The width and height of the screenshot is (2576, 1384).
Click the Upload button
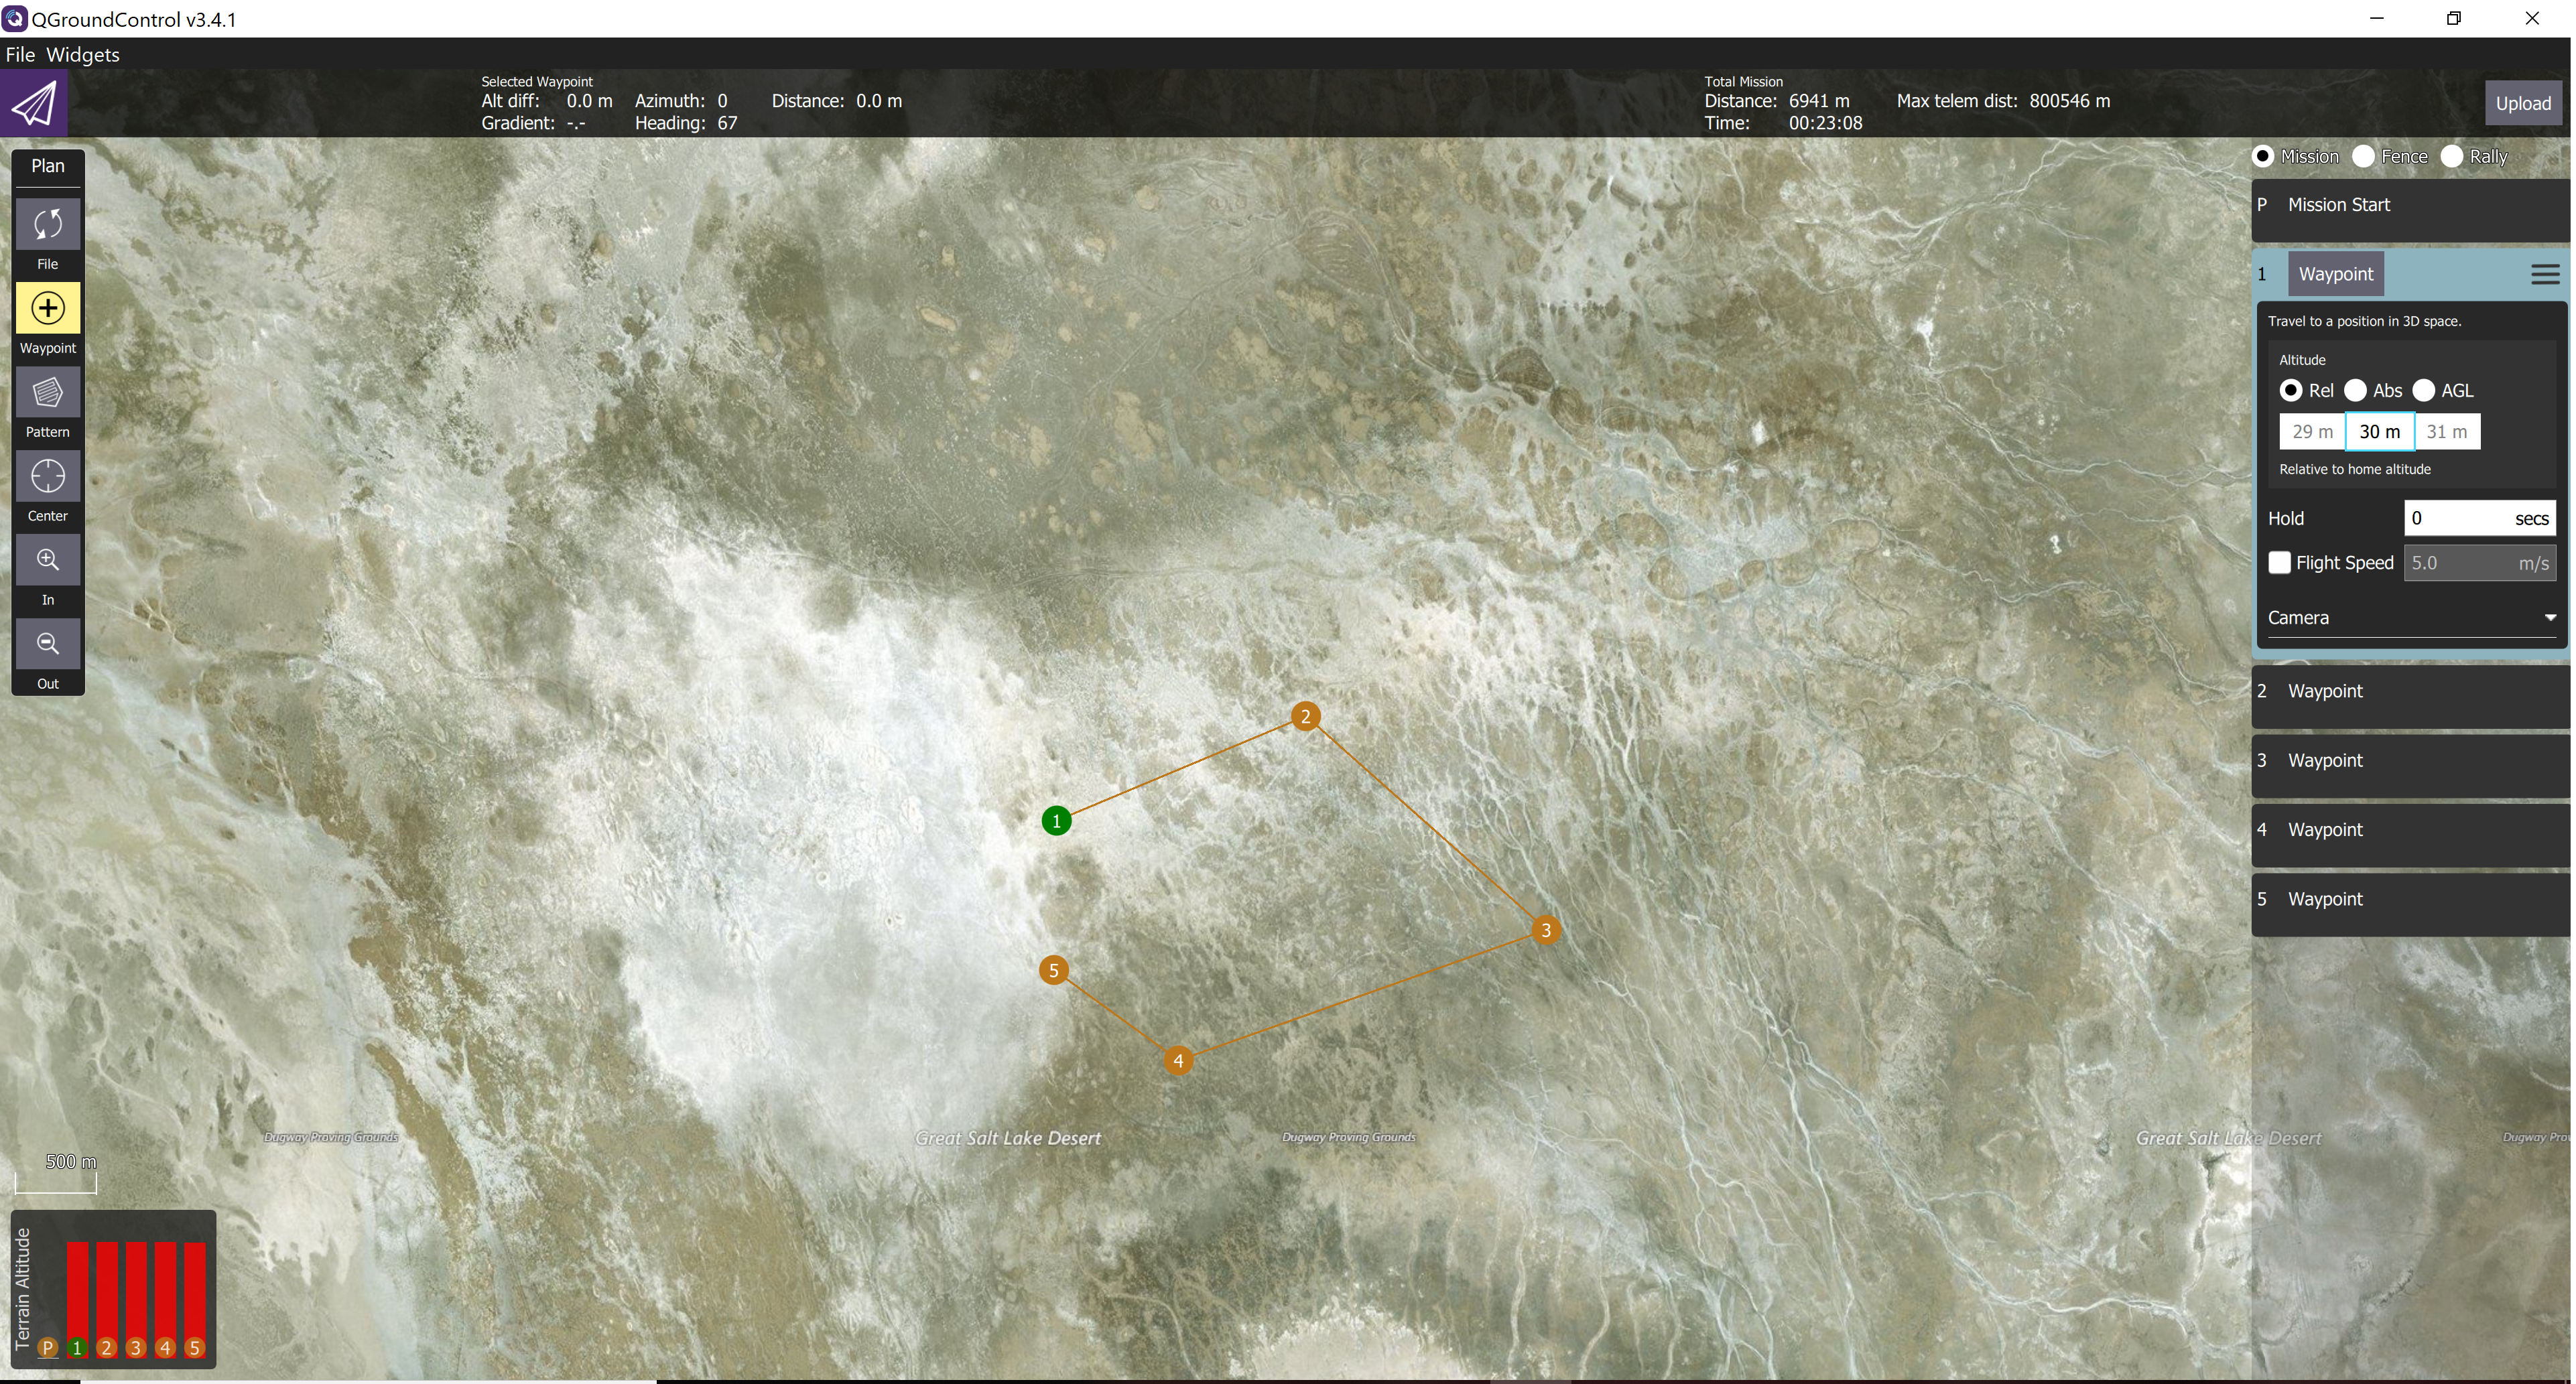tap(2524, 102)
